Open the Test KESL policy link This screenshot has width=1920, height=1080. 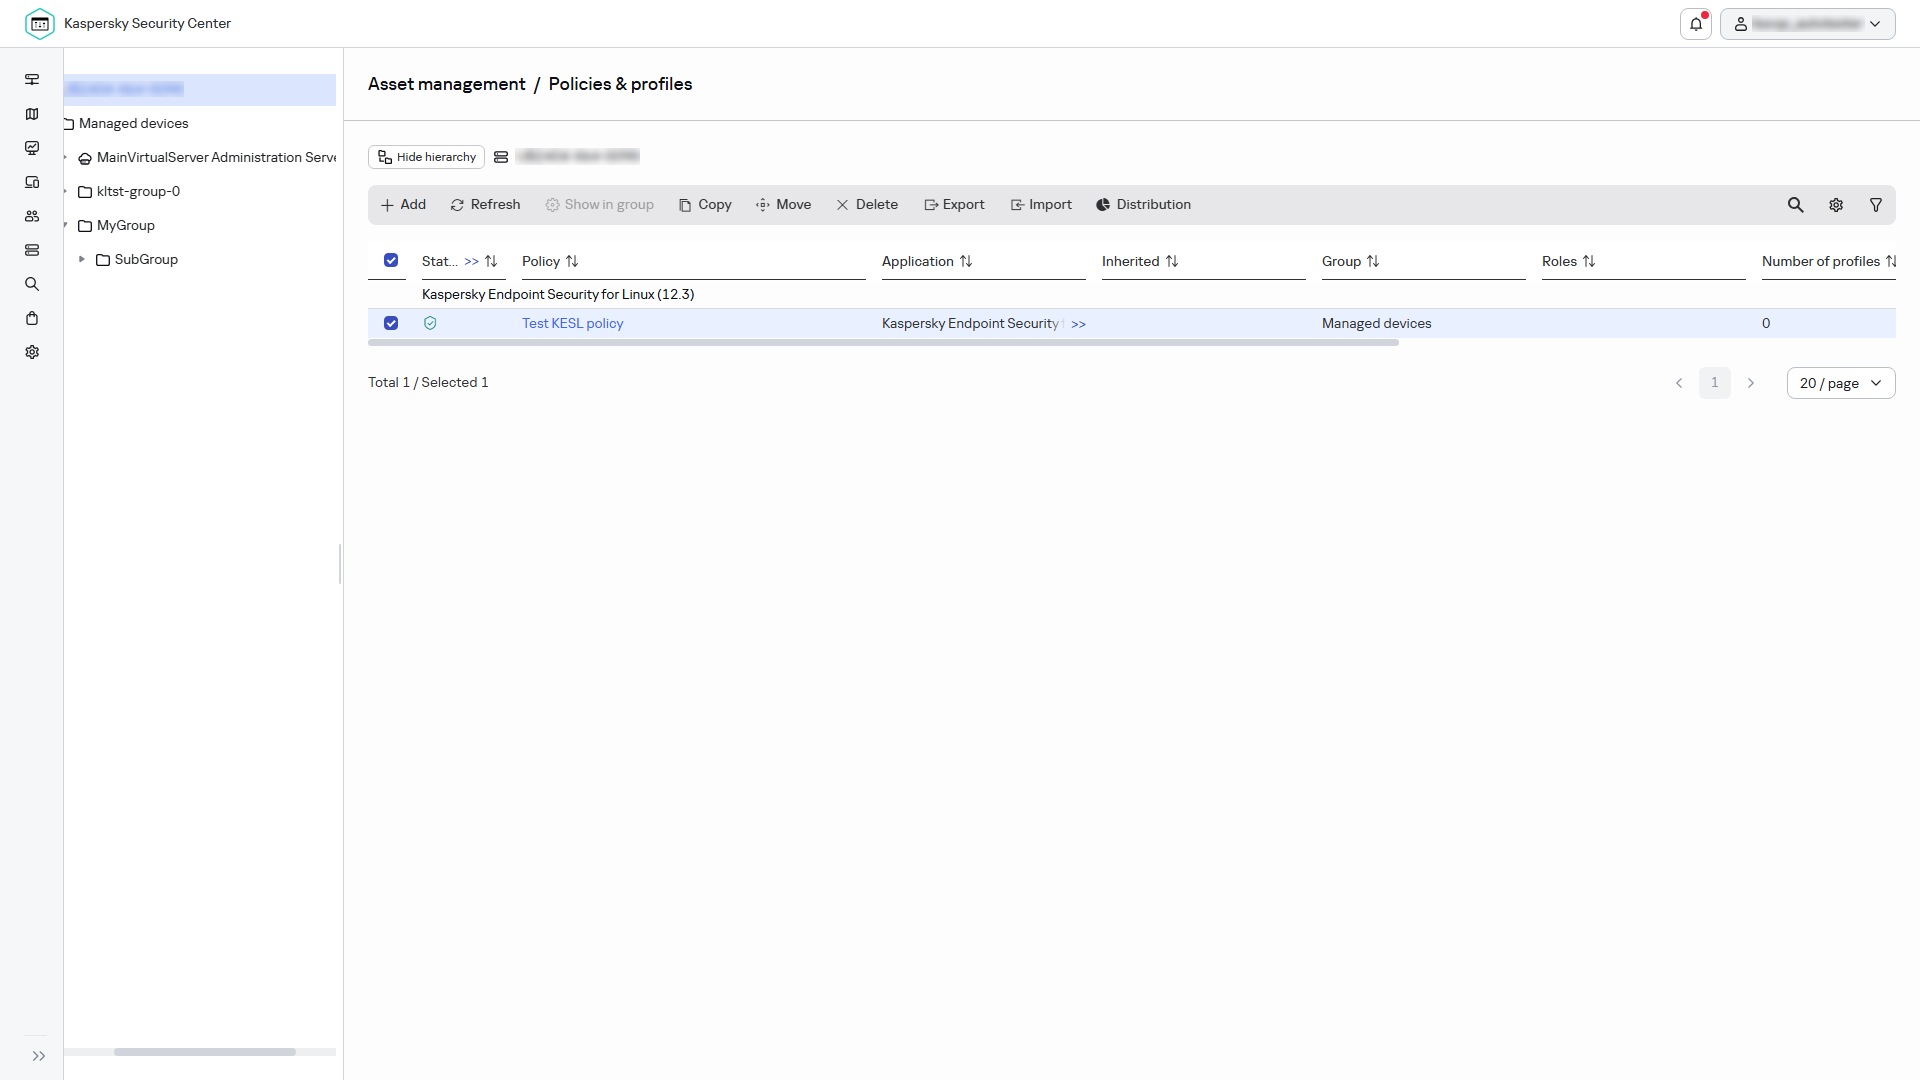[572, 324]
